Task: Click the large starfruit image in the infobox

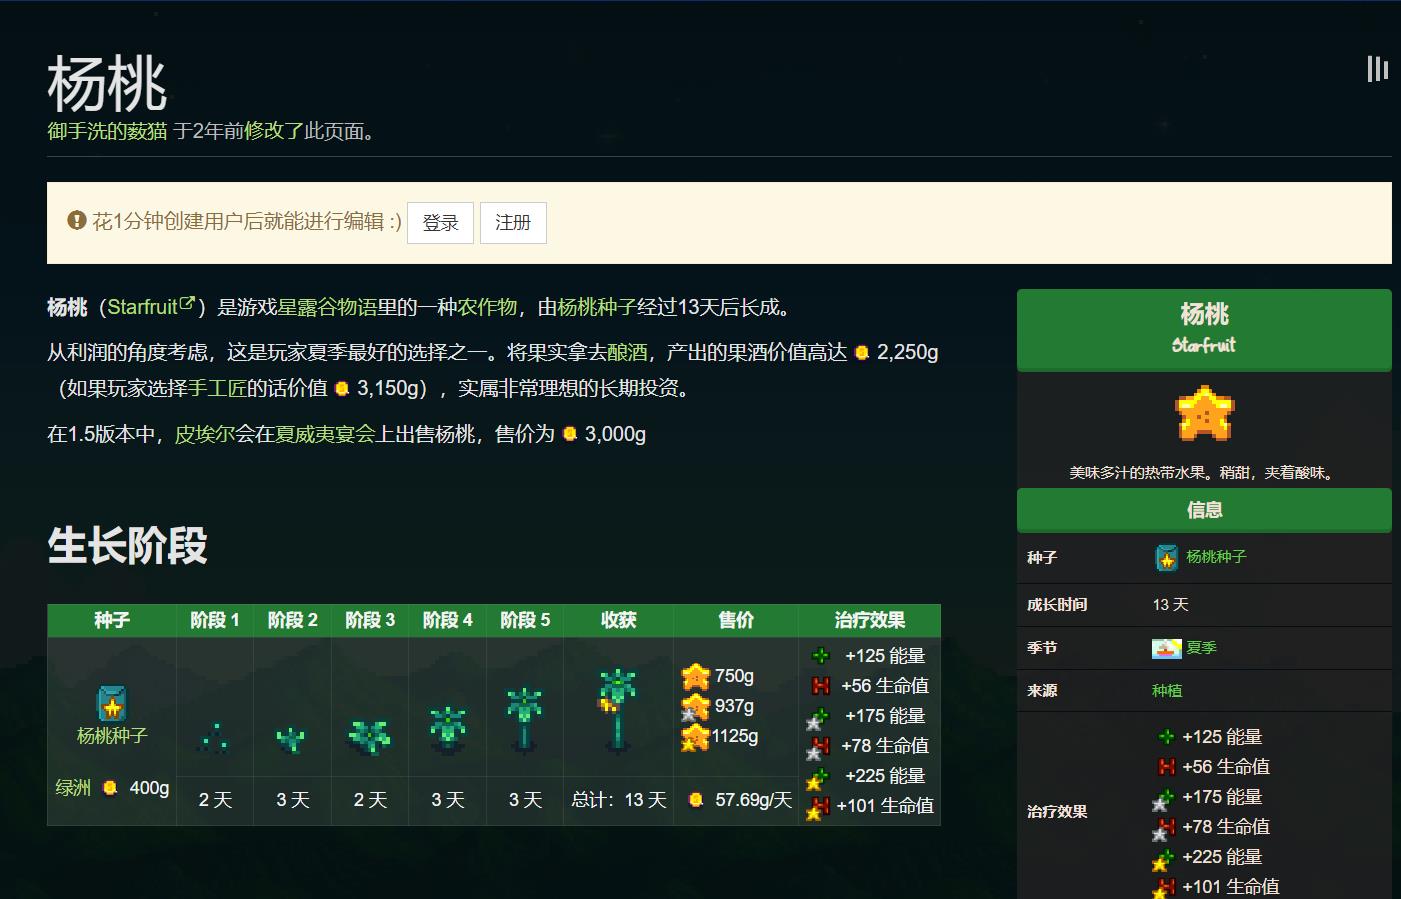Action: pos(1204,414)
